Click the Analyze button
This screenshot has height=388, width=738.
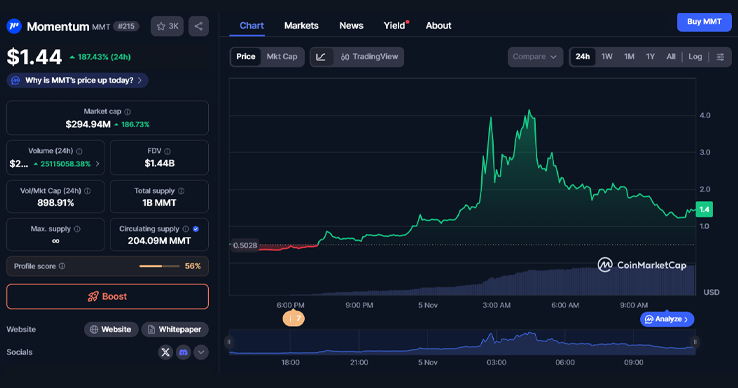pyautogui.click(x=667, y=319)
